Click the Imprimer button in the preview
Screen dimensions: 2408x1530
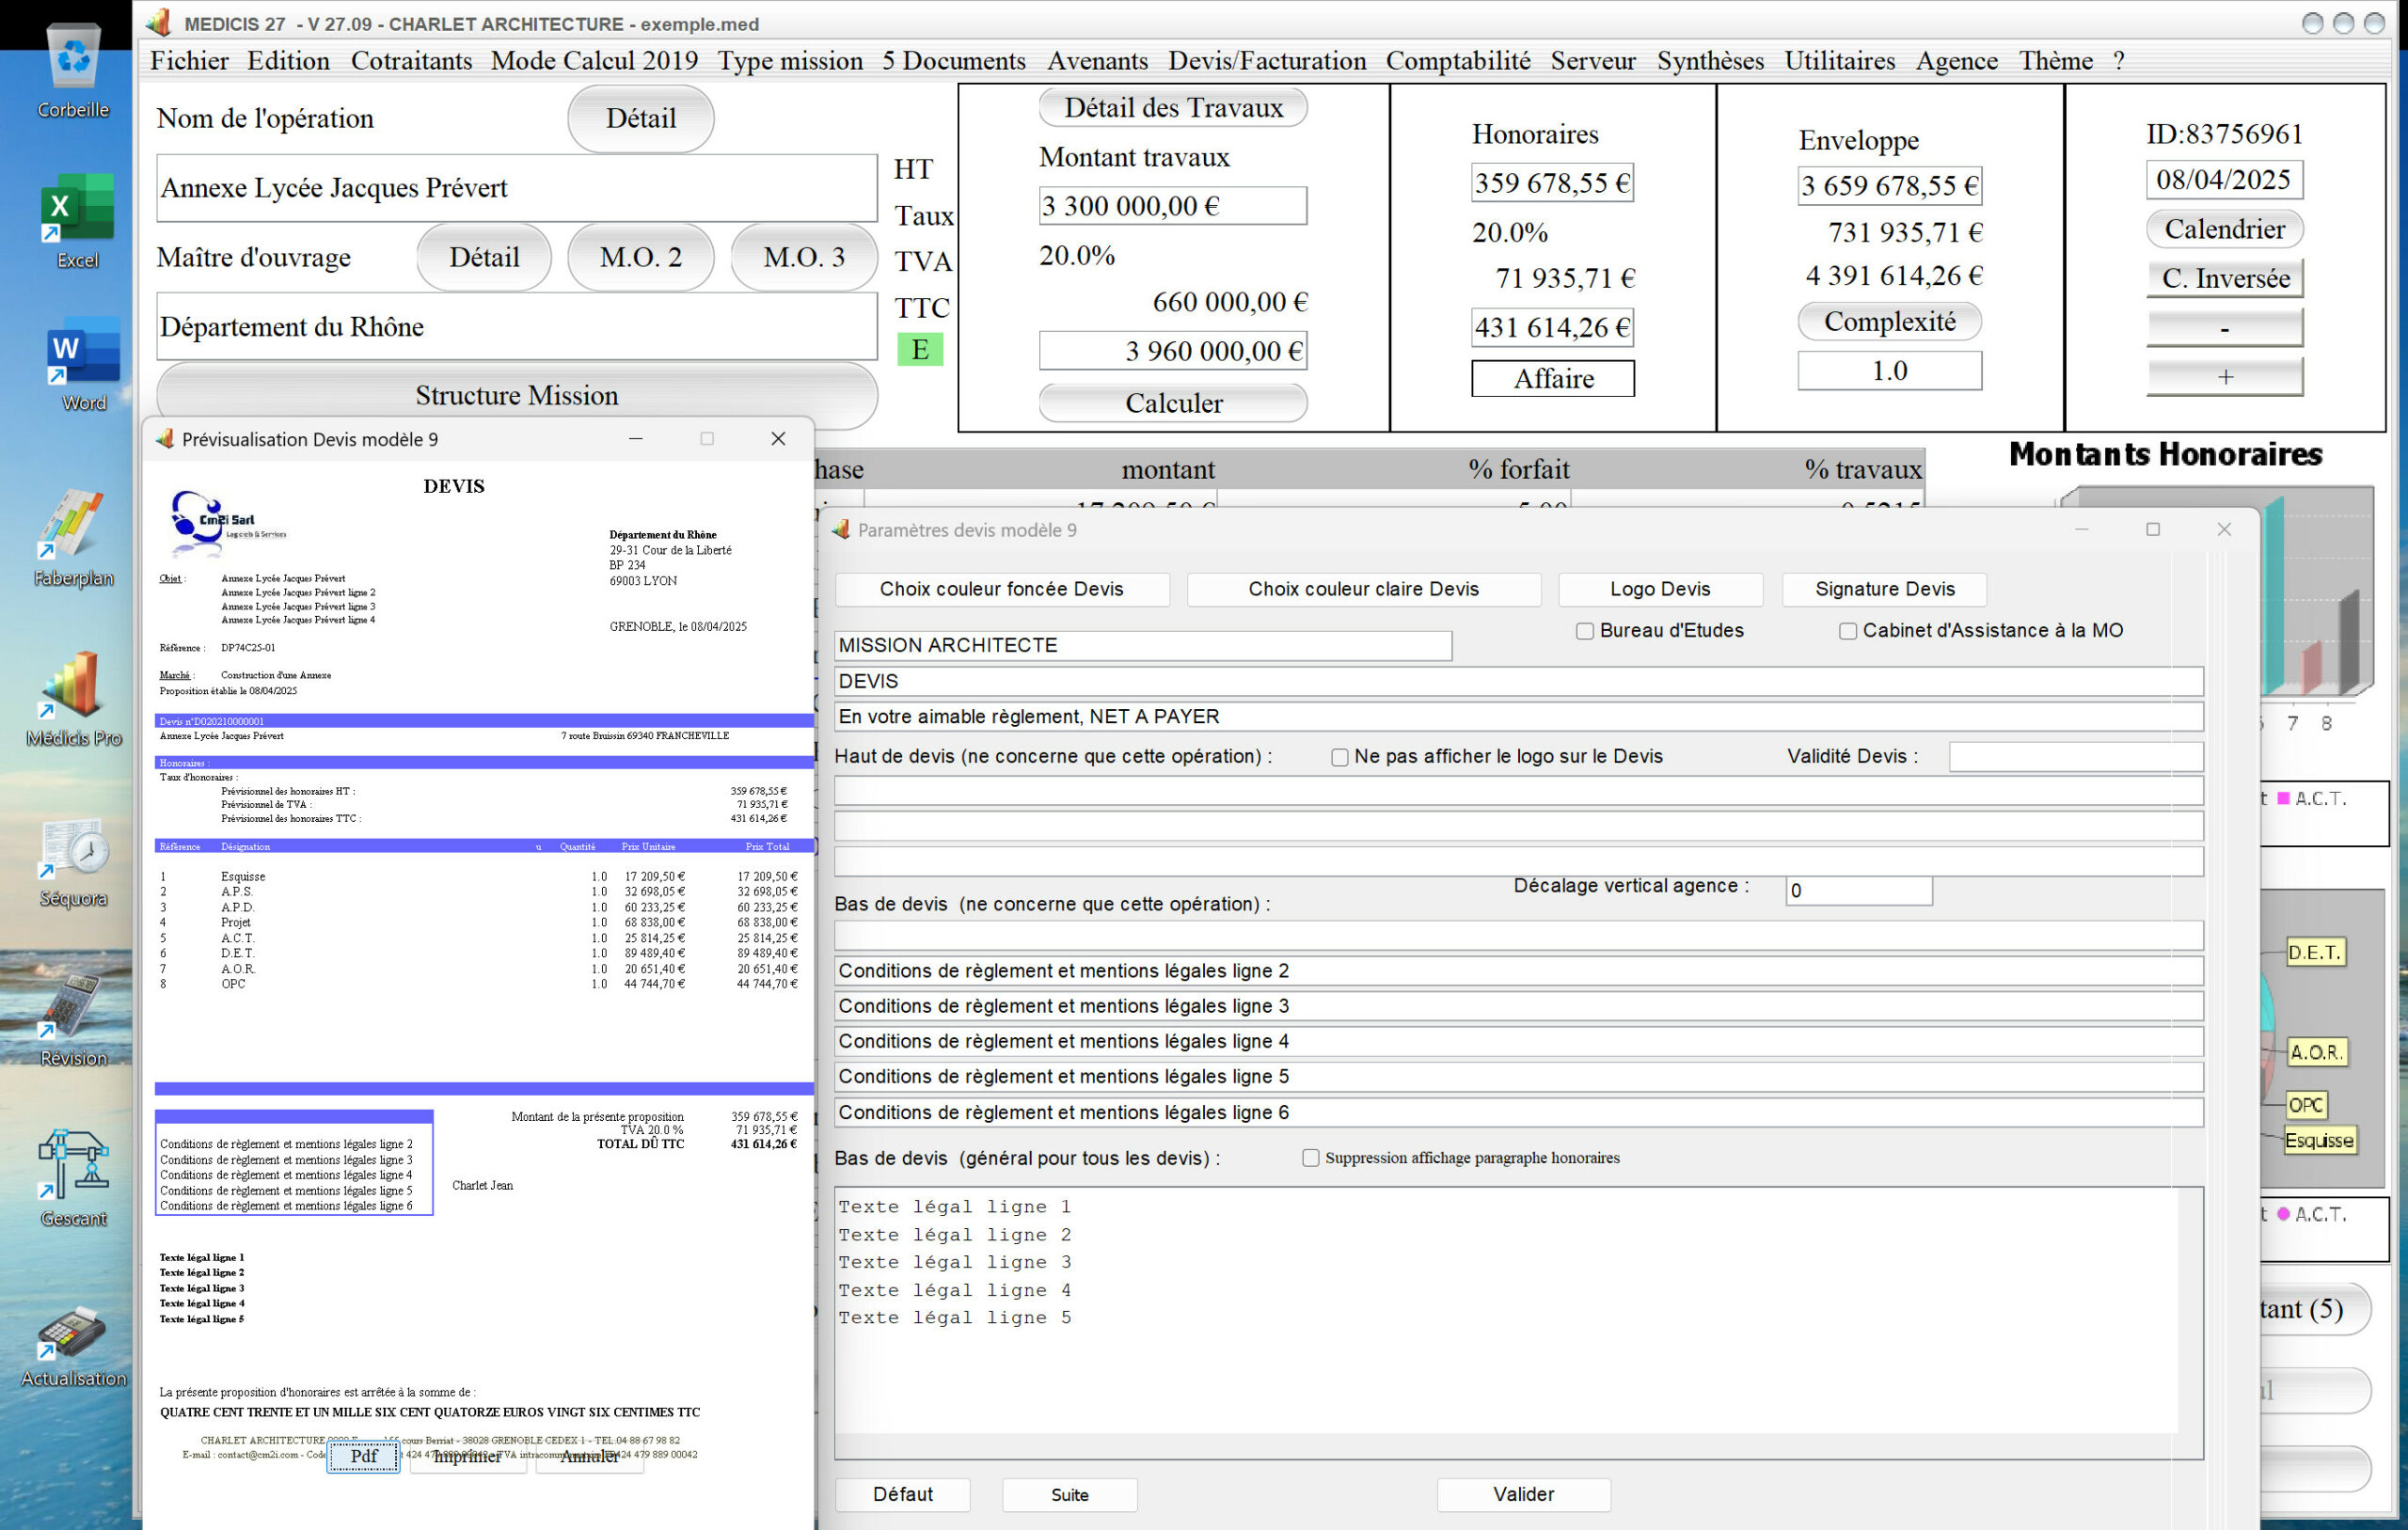click(467, 1456)
